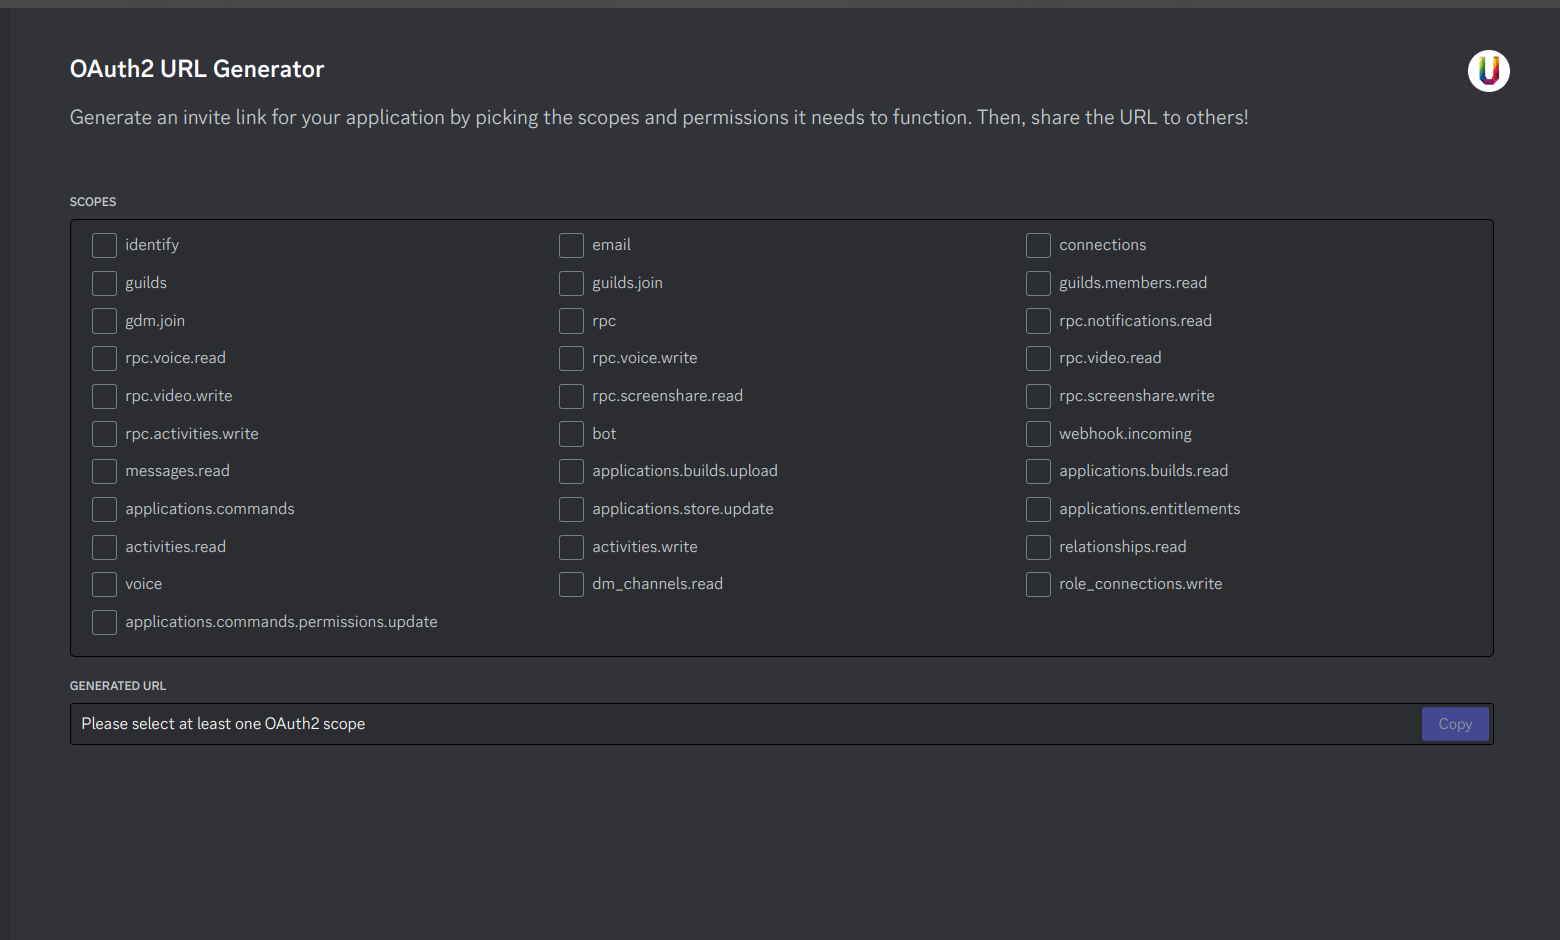Check the messages.read scope
Viewport: 1560px width, 940px height.
point(104,471)
